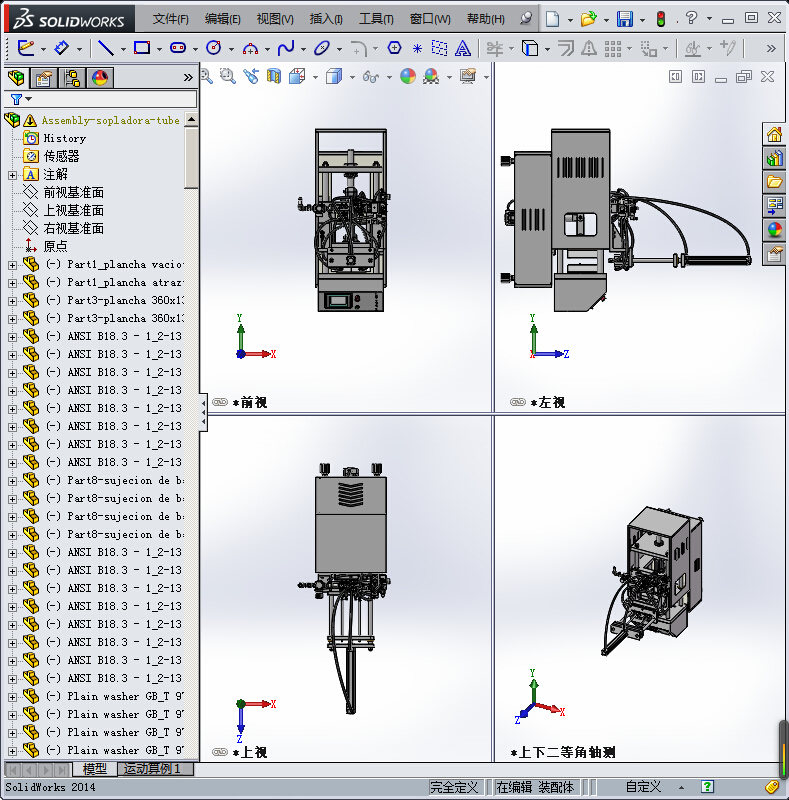Viewport: 789px width, 800px height.
Task: Click the traffic light Rebuild icon
Action: tap(660, 19)
